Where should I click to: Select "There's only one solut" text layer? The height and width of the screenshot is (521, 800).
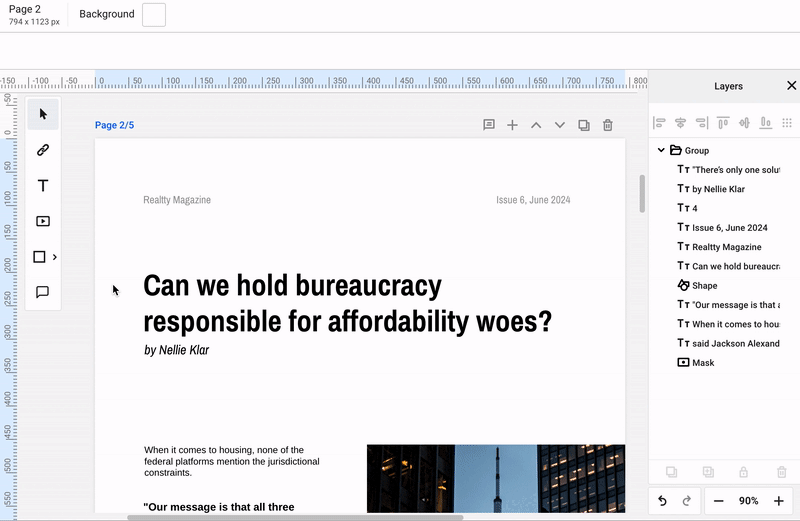(x=729, y=170)
